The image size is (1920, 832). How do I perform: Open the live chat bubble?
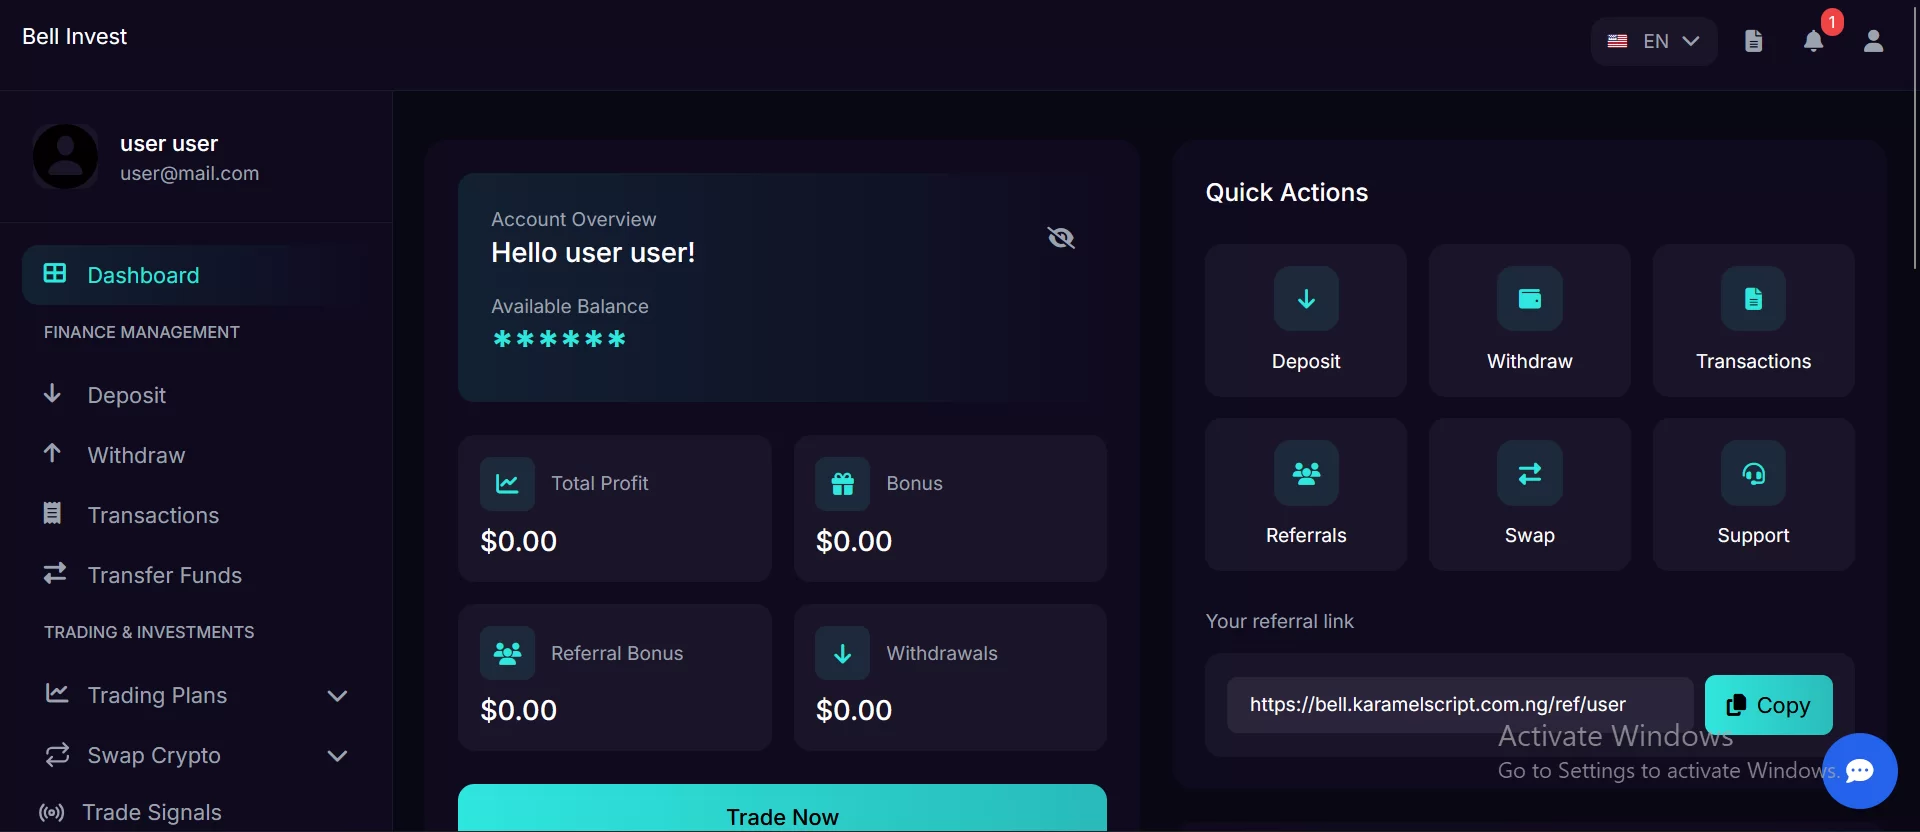pos(1859,771)
